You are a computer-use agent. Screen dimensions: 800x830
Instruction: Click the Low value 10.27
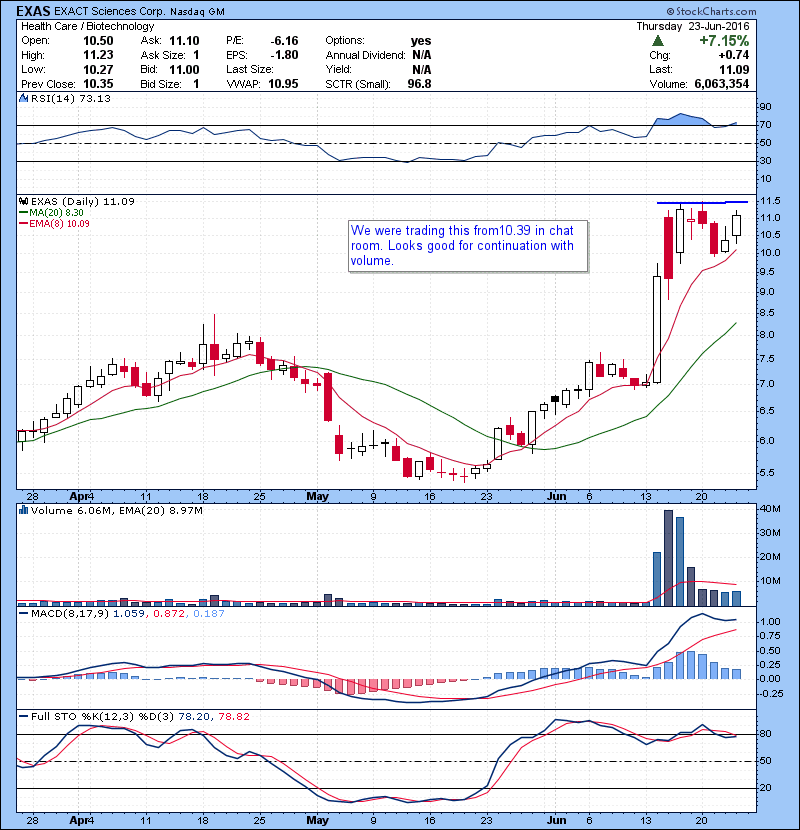click(98, 69)
